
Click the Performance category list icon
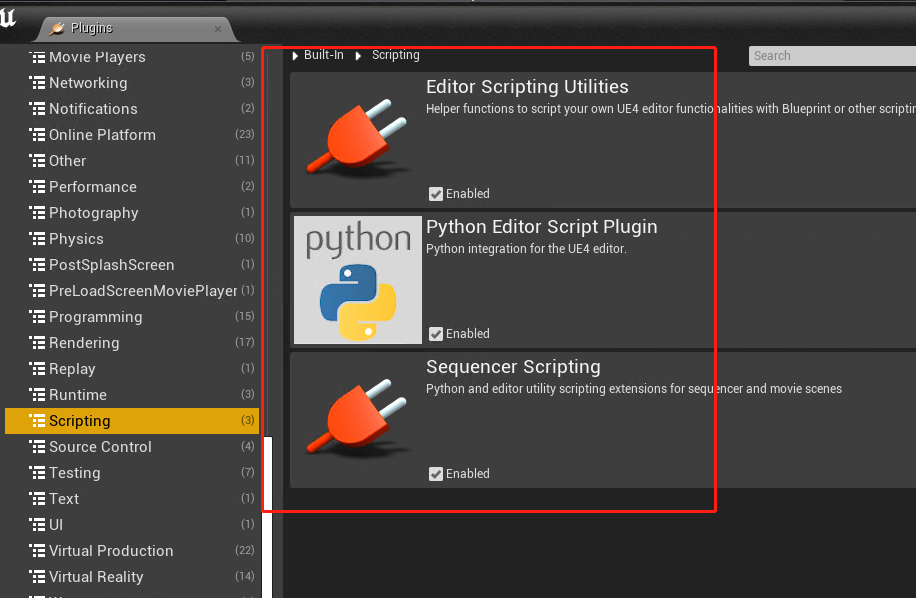(x=37, y=187)
